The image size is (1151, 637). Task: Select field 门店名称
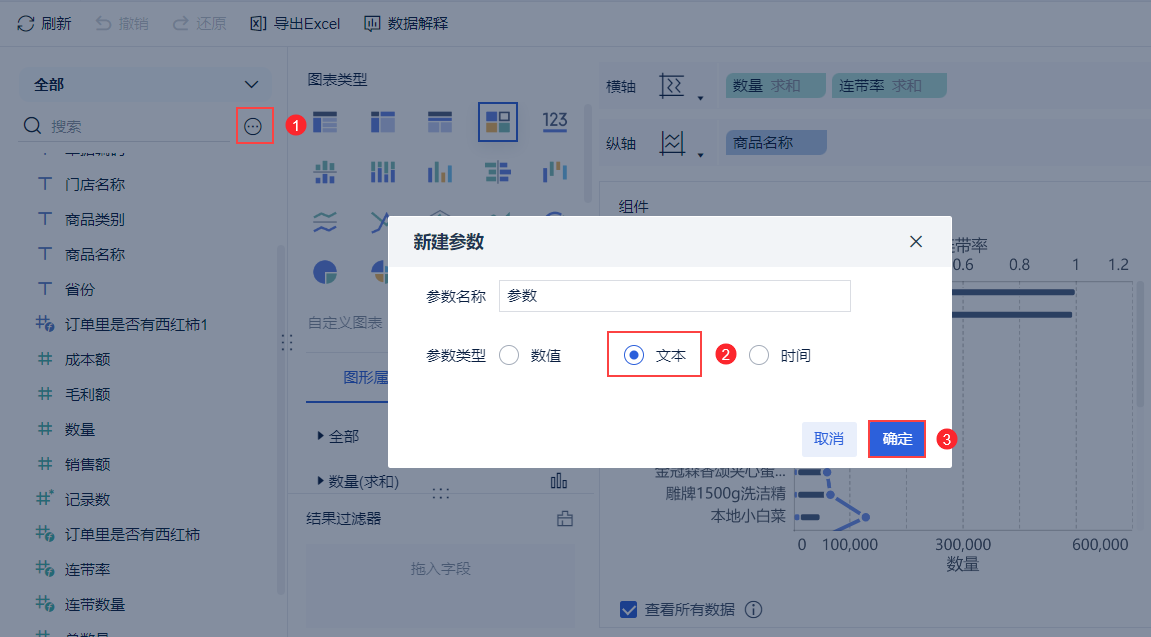(x=95, y=184)
